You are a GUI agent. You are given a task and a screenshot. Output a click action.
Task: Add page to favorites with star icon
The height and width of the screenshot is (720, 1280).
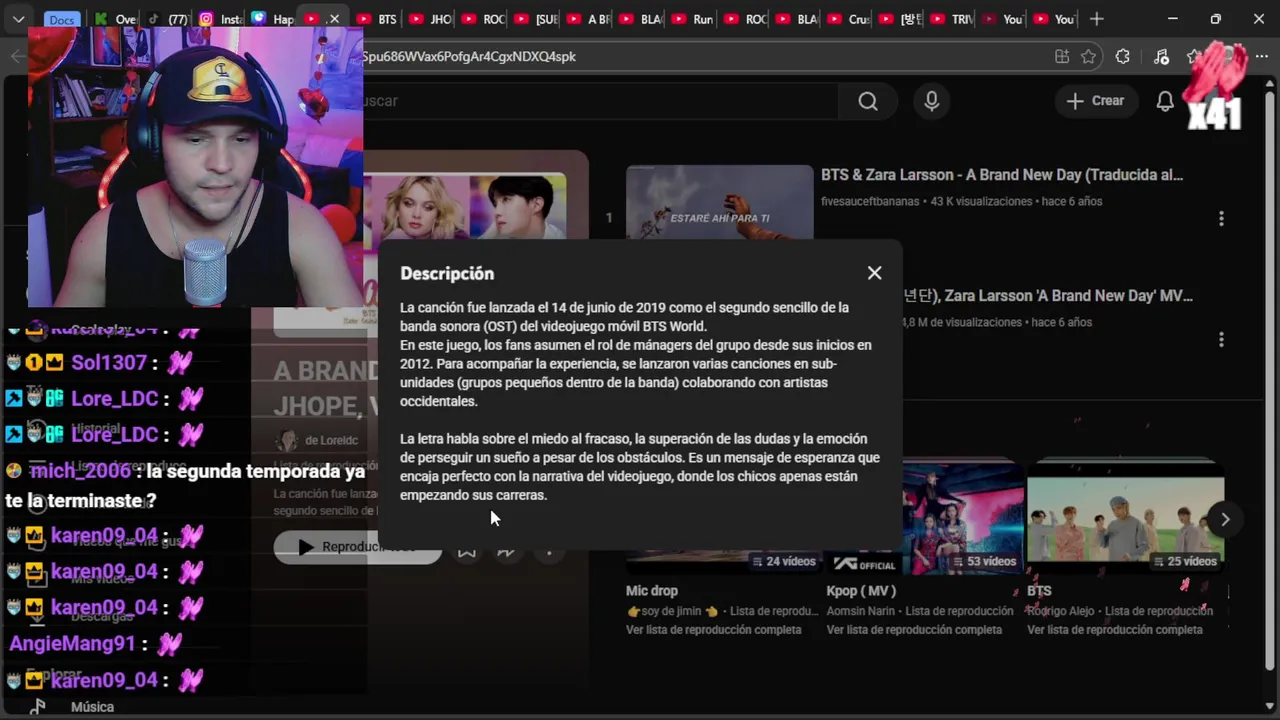tap(1089, 57)
